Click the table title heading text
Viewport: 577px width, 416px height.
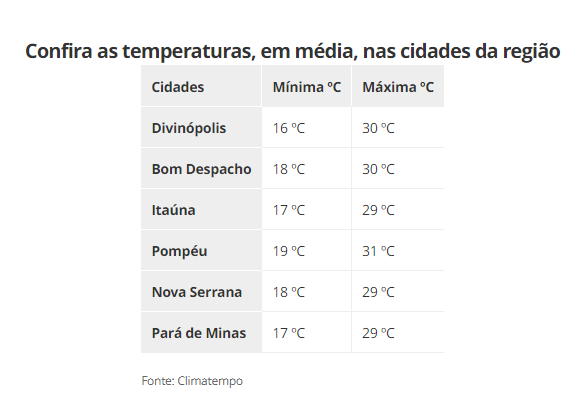pos(293,51)
